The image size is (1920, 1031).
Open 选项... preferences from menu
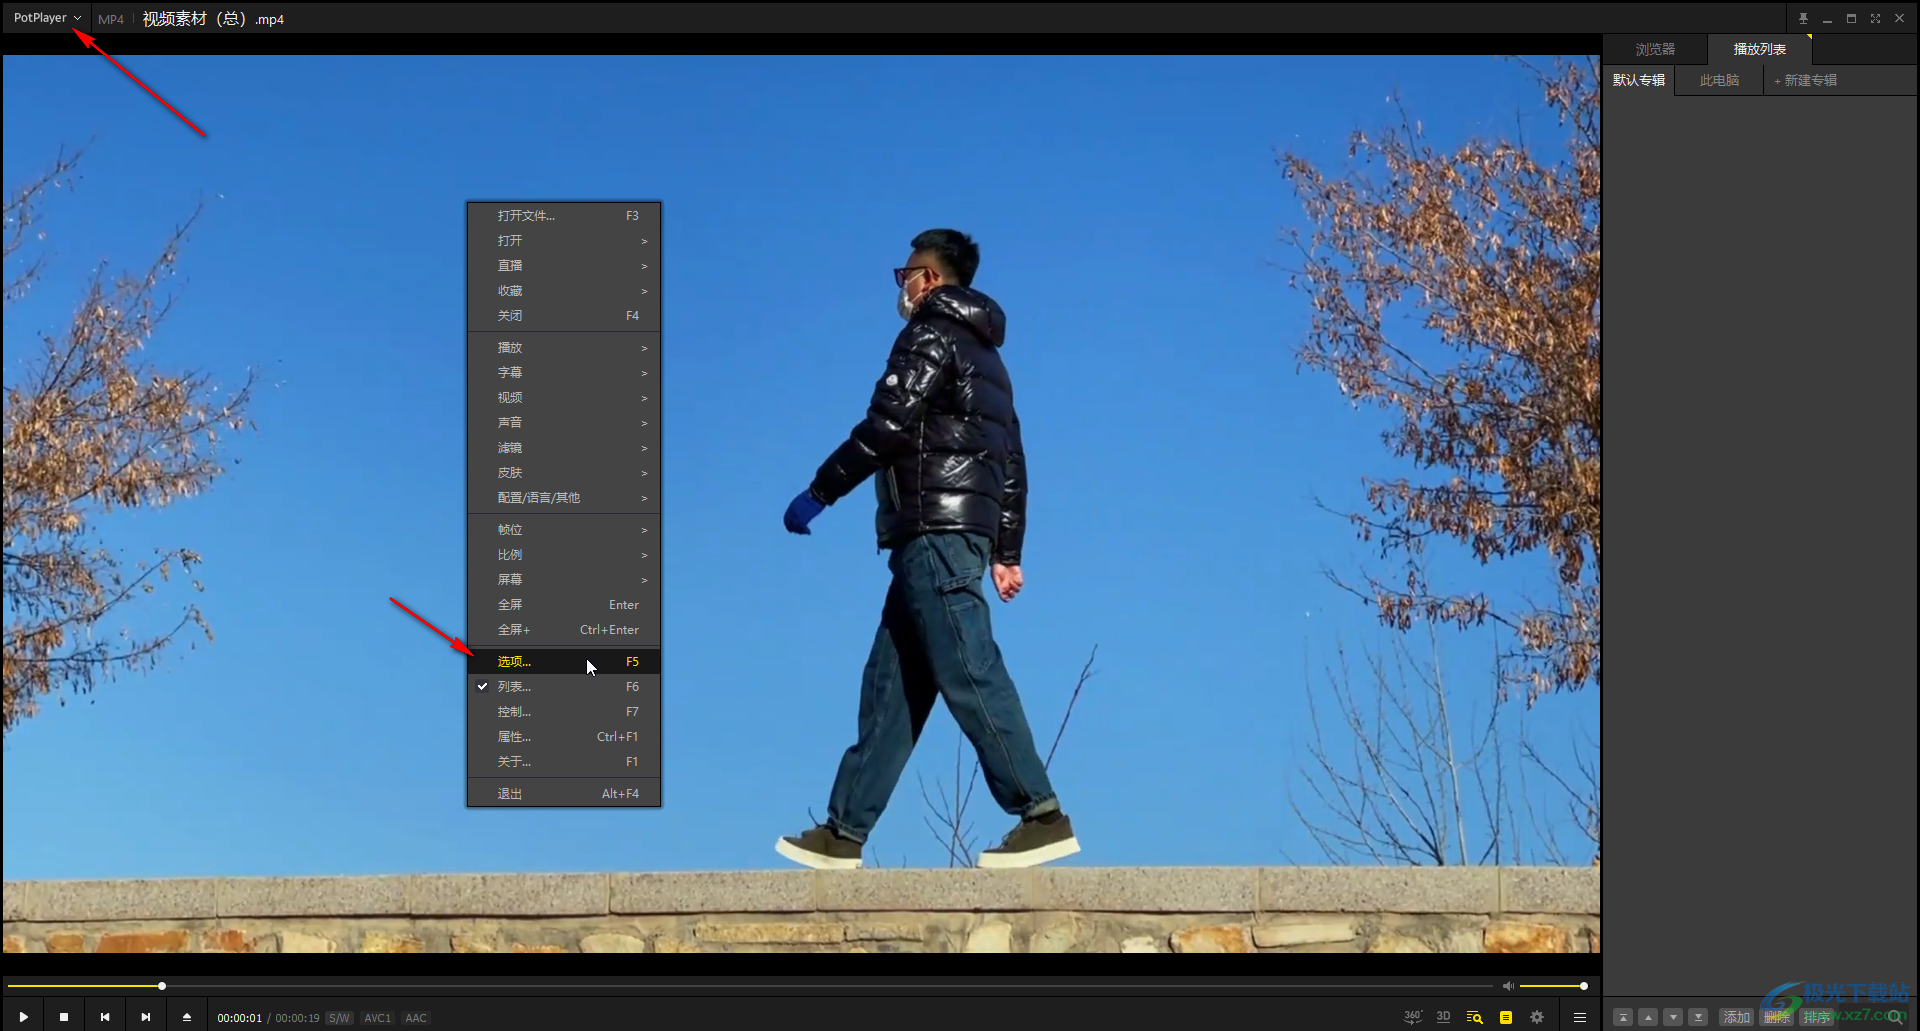(x=564, y=662)
